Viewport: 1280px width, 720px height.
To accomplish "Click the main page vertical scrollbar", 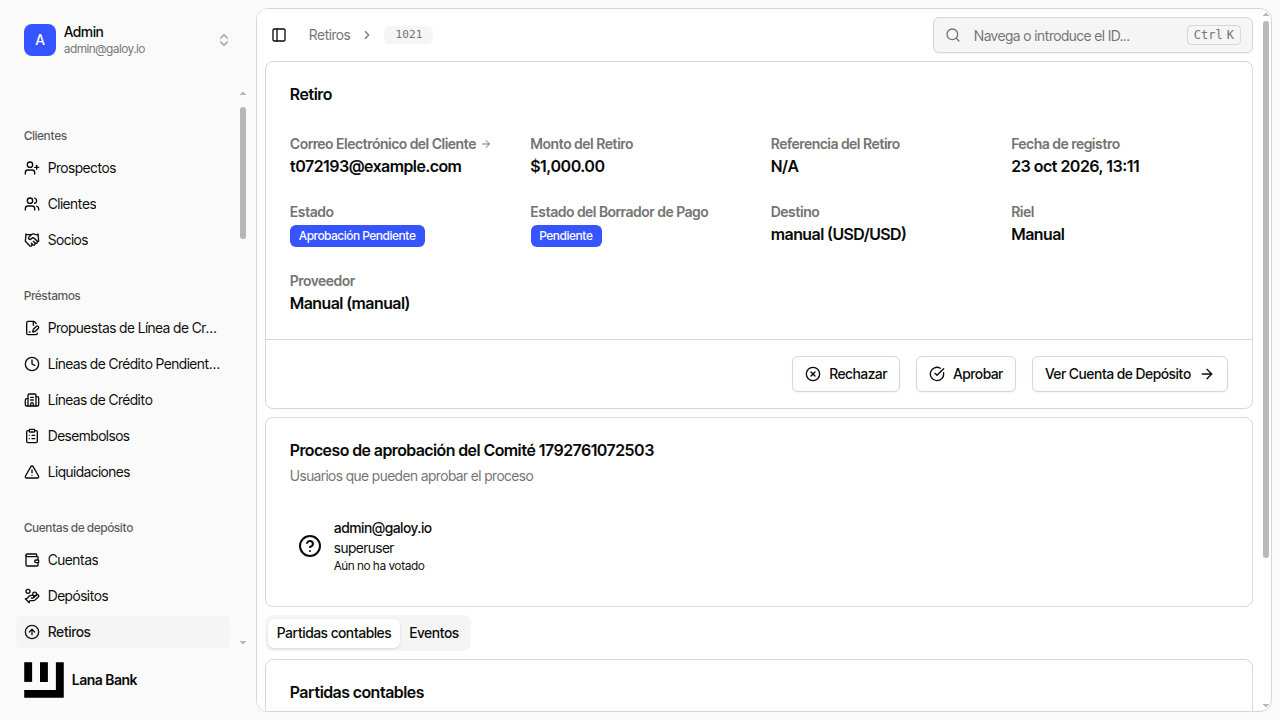I will tap(1266, 290).
